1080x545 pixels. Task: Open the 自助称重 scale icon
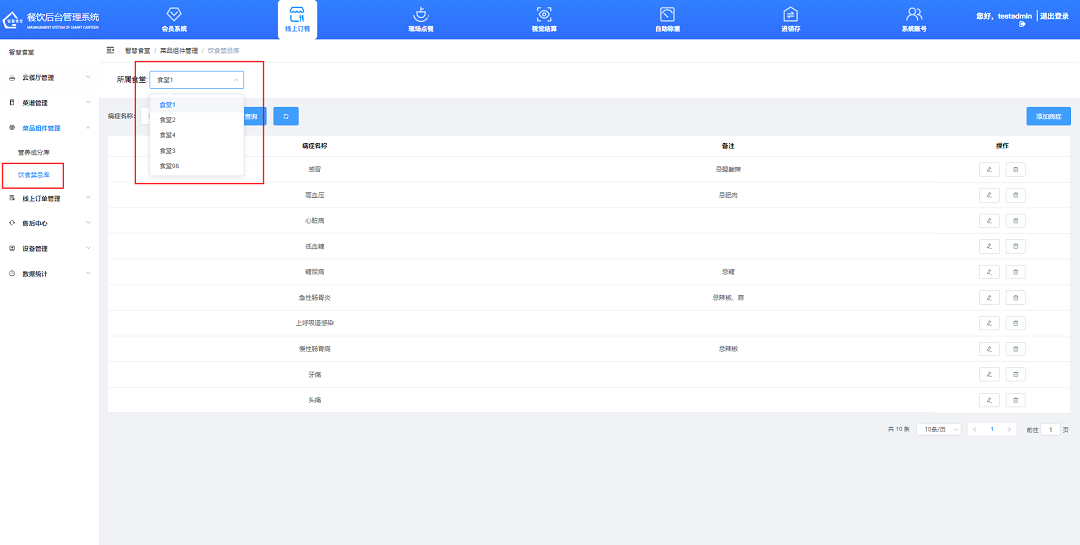coord(667,14)
